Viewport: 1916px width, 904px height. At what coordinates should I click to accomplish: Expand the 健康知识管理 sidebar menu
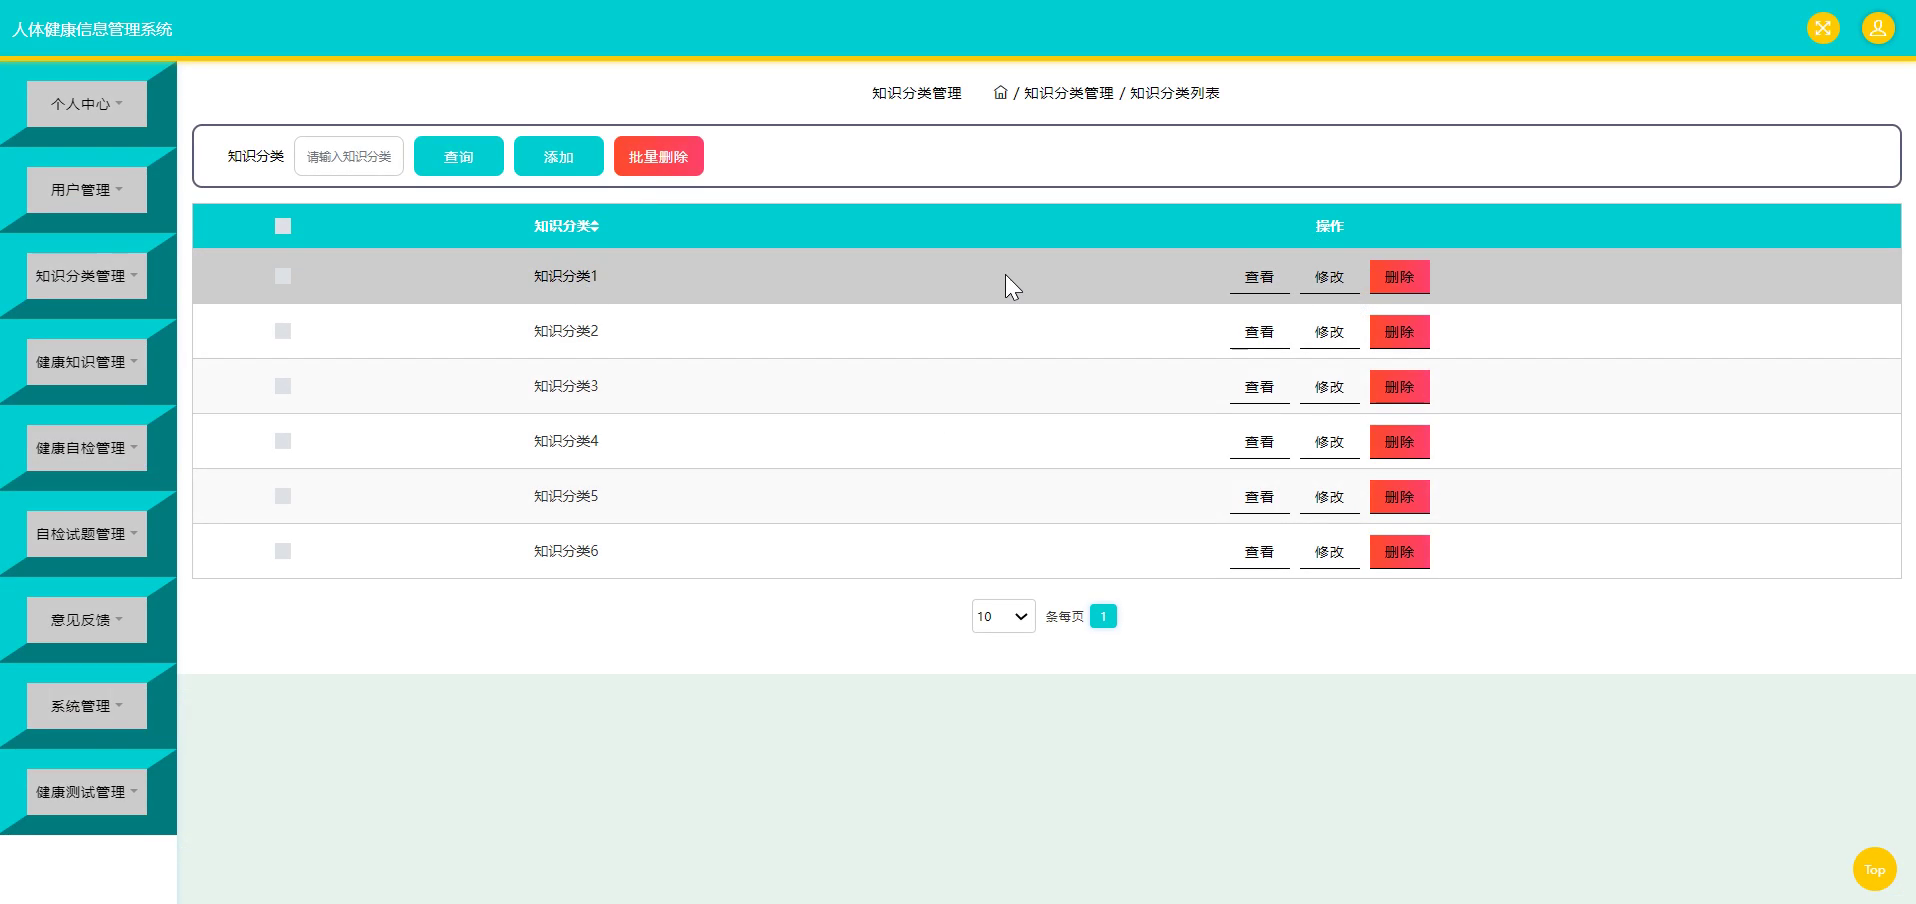click(87, 362)
